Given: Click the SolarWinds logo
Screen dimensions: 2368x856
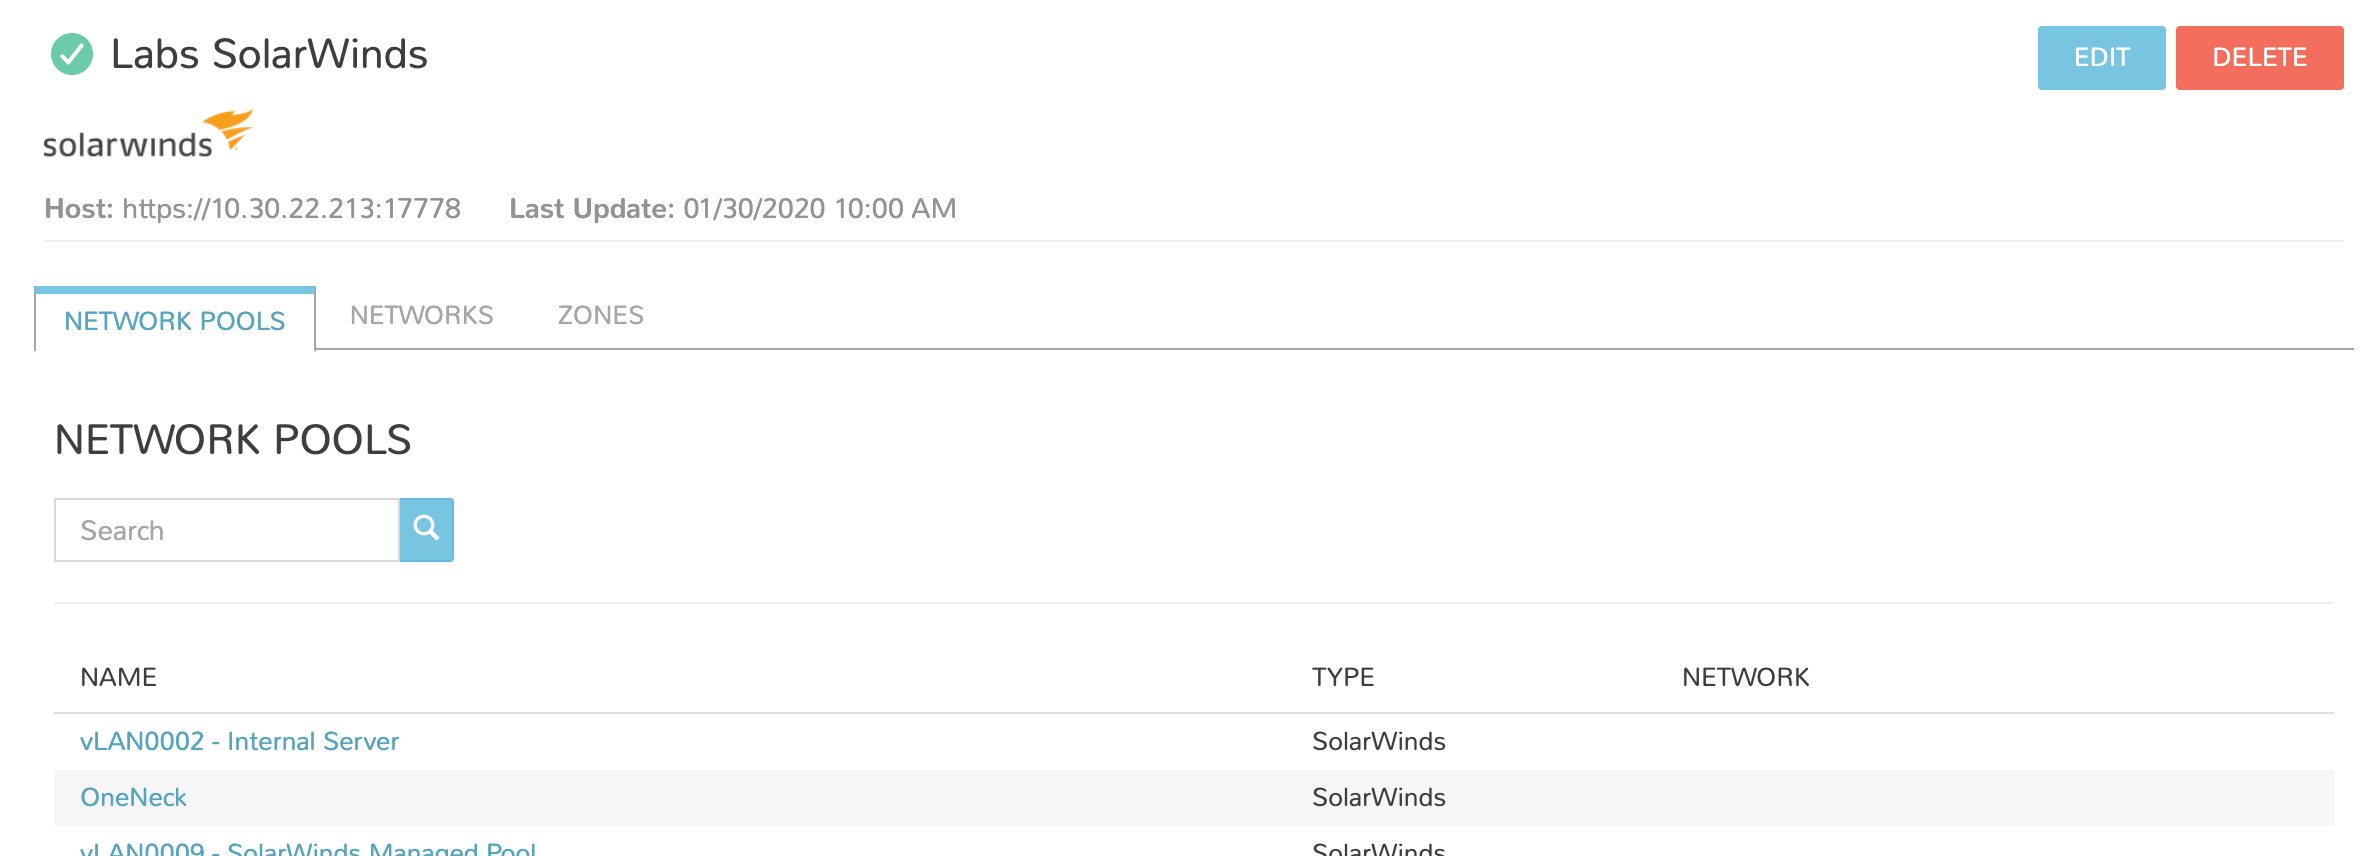Looking at the screenshot, I should [x=147, y=135].
